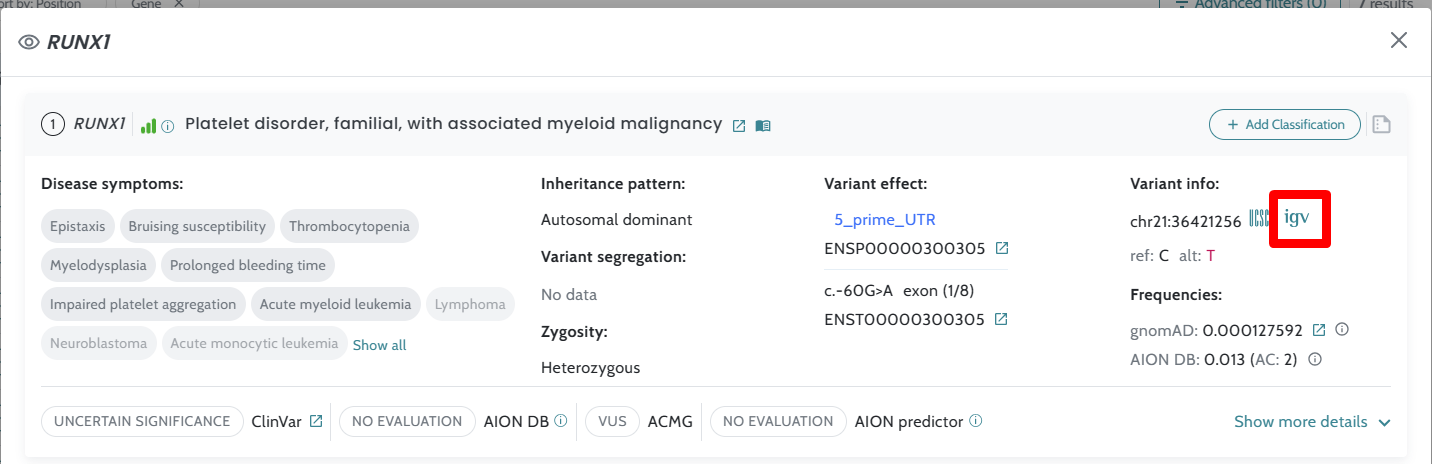Click the info icon next to AION DB (AC: 2)
1432x464 pixels.
click(x=1315, y=359)
